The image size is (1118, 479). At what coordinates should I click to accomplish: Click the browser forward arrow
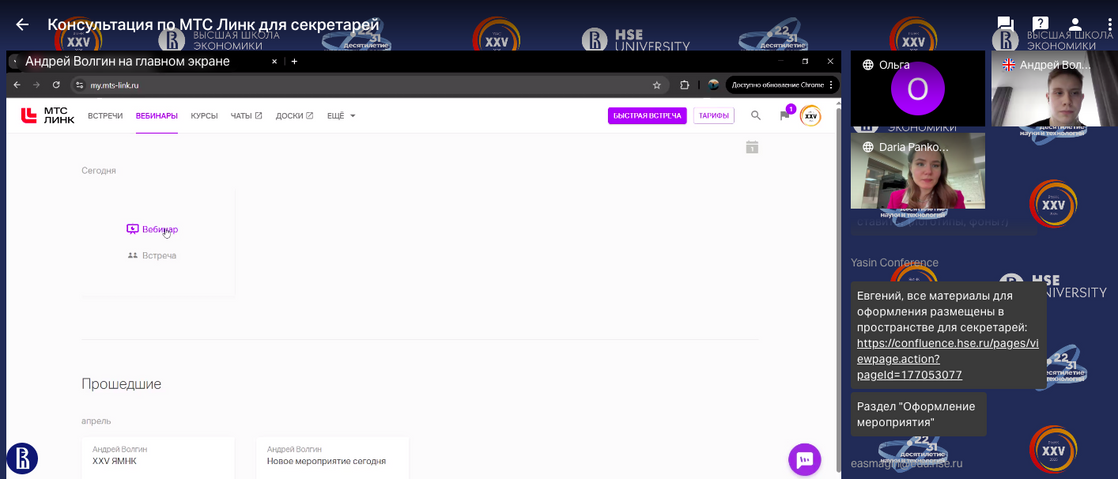point(36,85)
